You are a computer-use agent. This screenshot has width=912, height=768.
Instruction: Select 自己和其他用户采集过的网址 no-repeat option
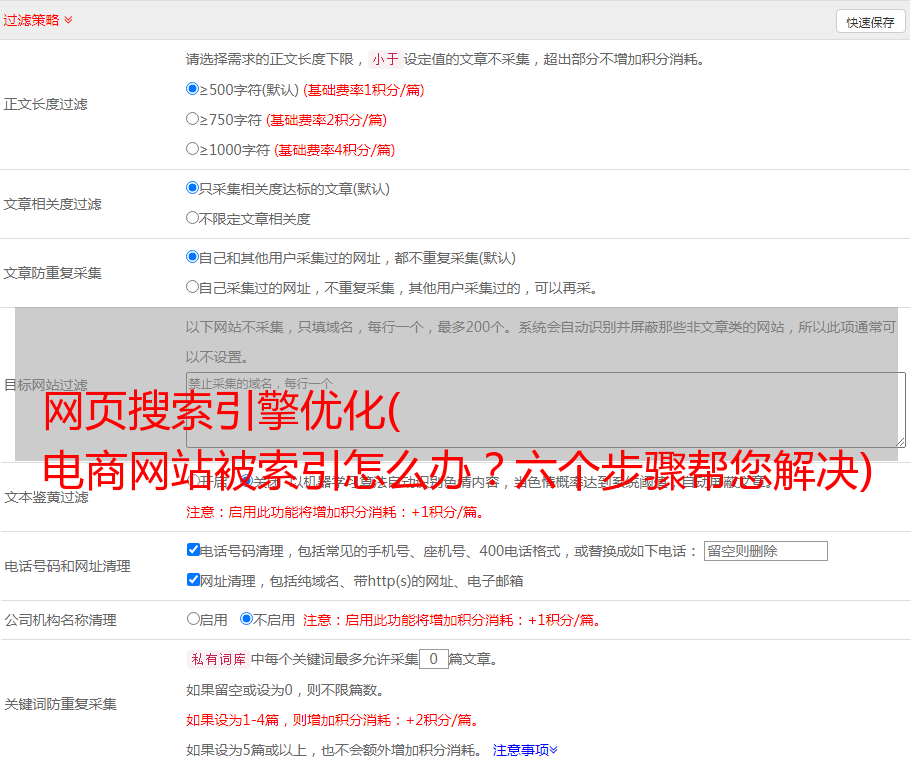(193, 257)
